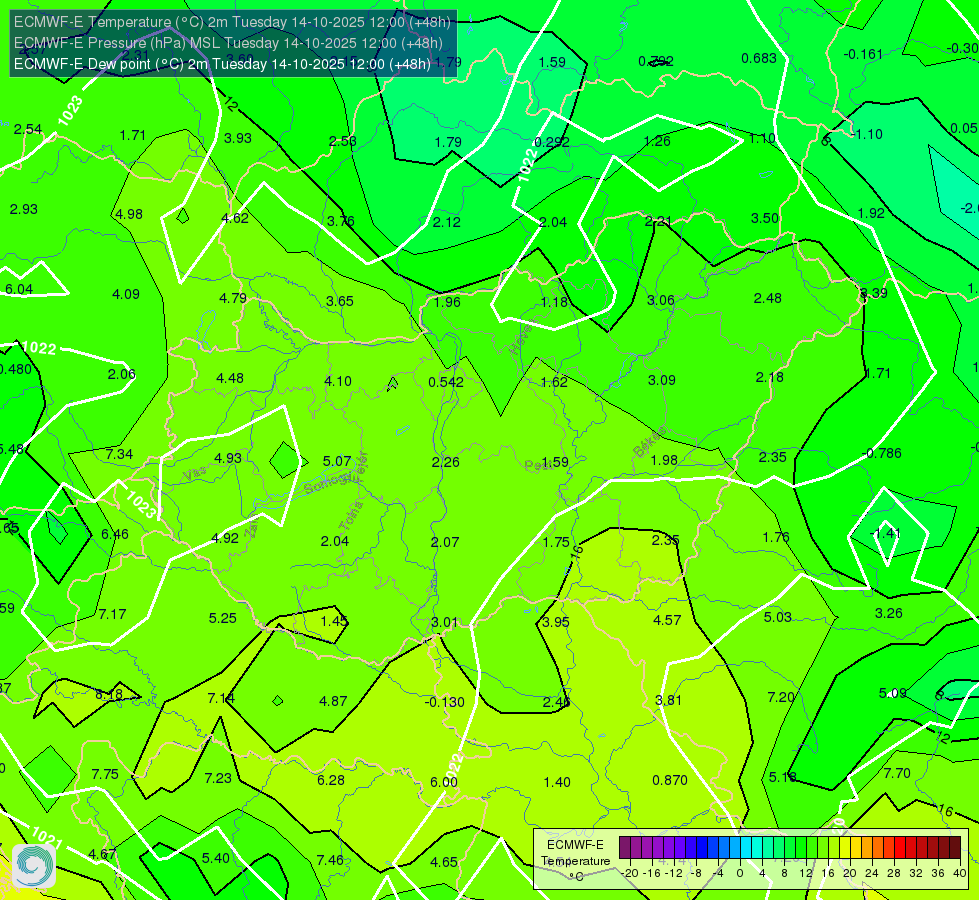Click the dew point value 3.39
Viewport: 979px width, 900px height.
(x=873, y=293)
